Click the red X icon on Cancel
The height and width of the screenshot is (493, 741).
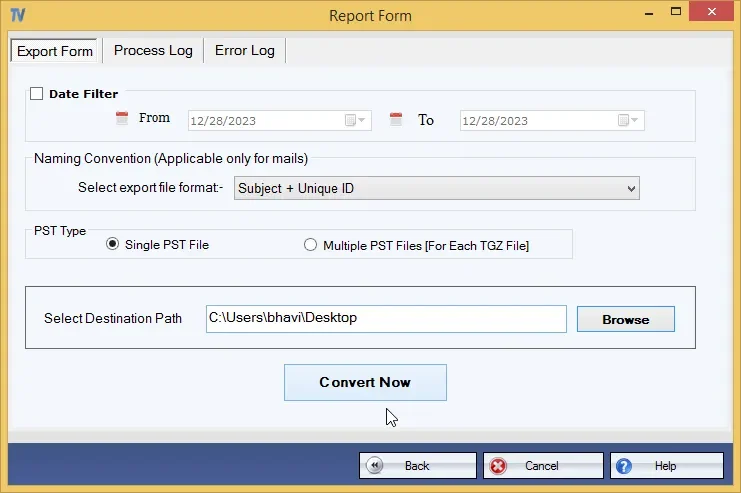coord(498,466)
